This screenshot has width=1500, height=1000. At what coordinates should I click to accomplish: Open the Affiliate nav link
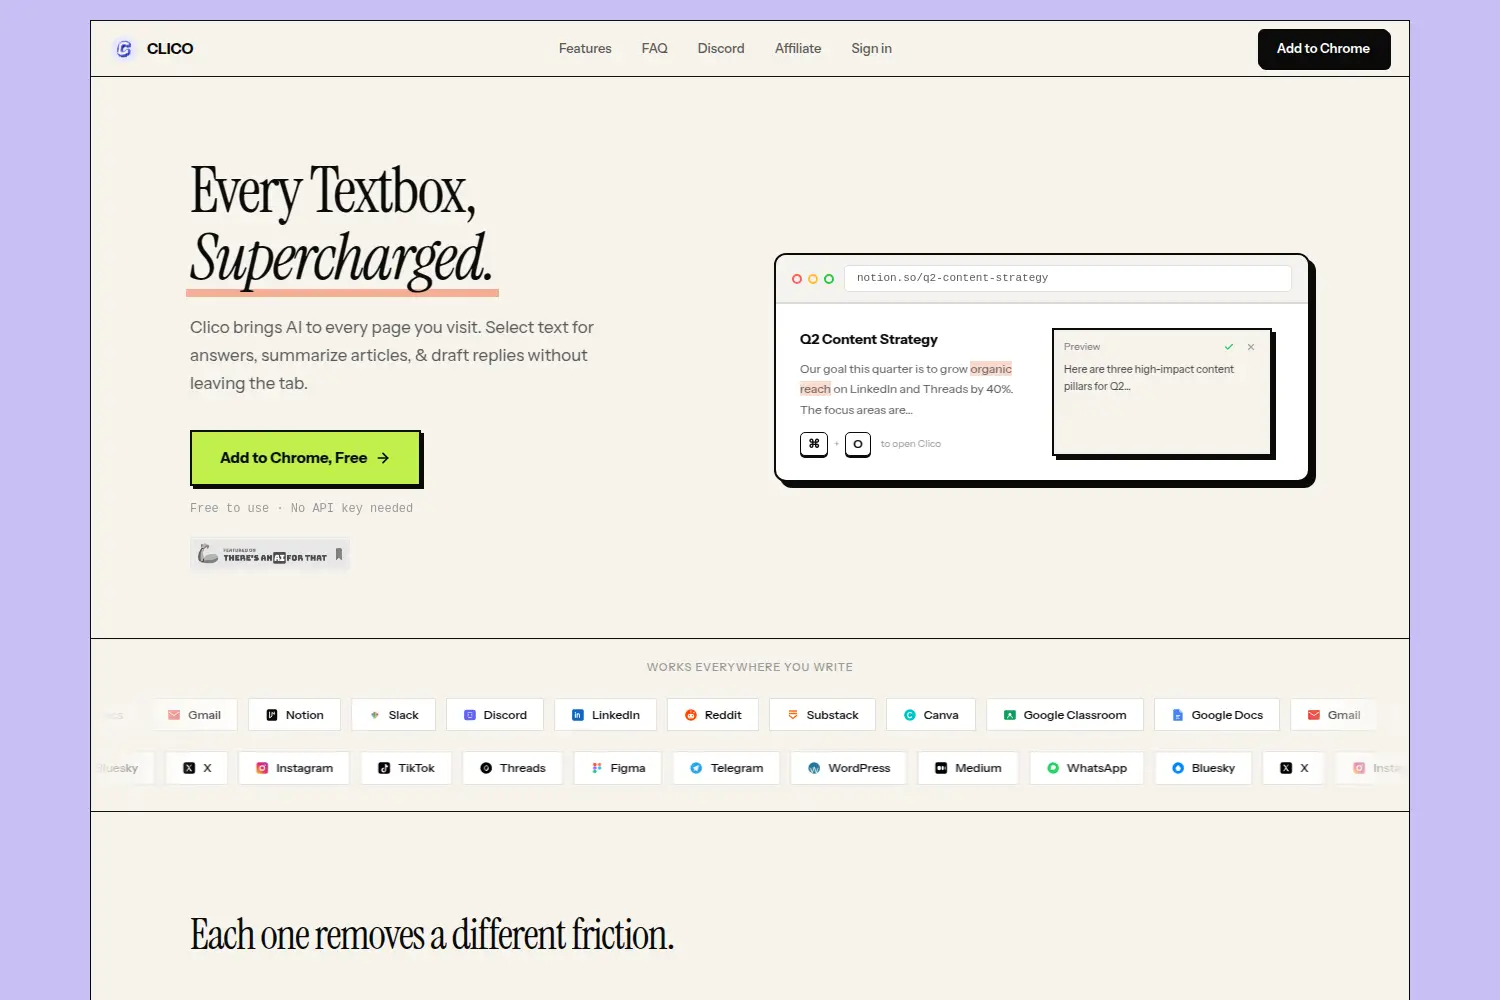pyautogui.click(x=798, y=49)
